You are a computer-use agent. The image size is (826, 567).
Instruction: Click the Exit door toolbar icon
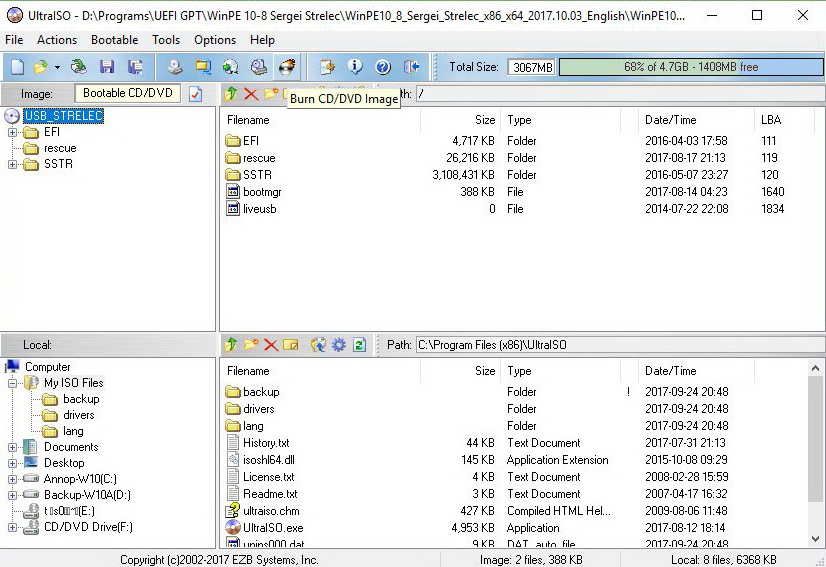click(x=411, y=67)
